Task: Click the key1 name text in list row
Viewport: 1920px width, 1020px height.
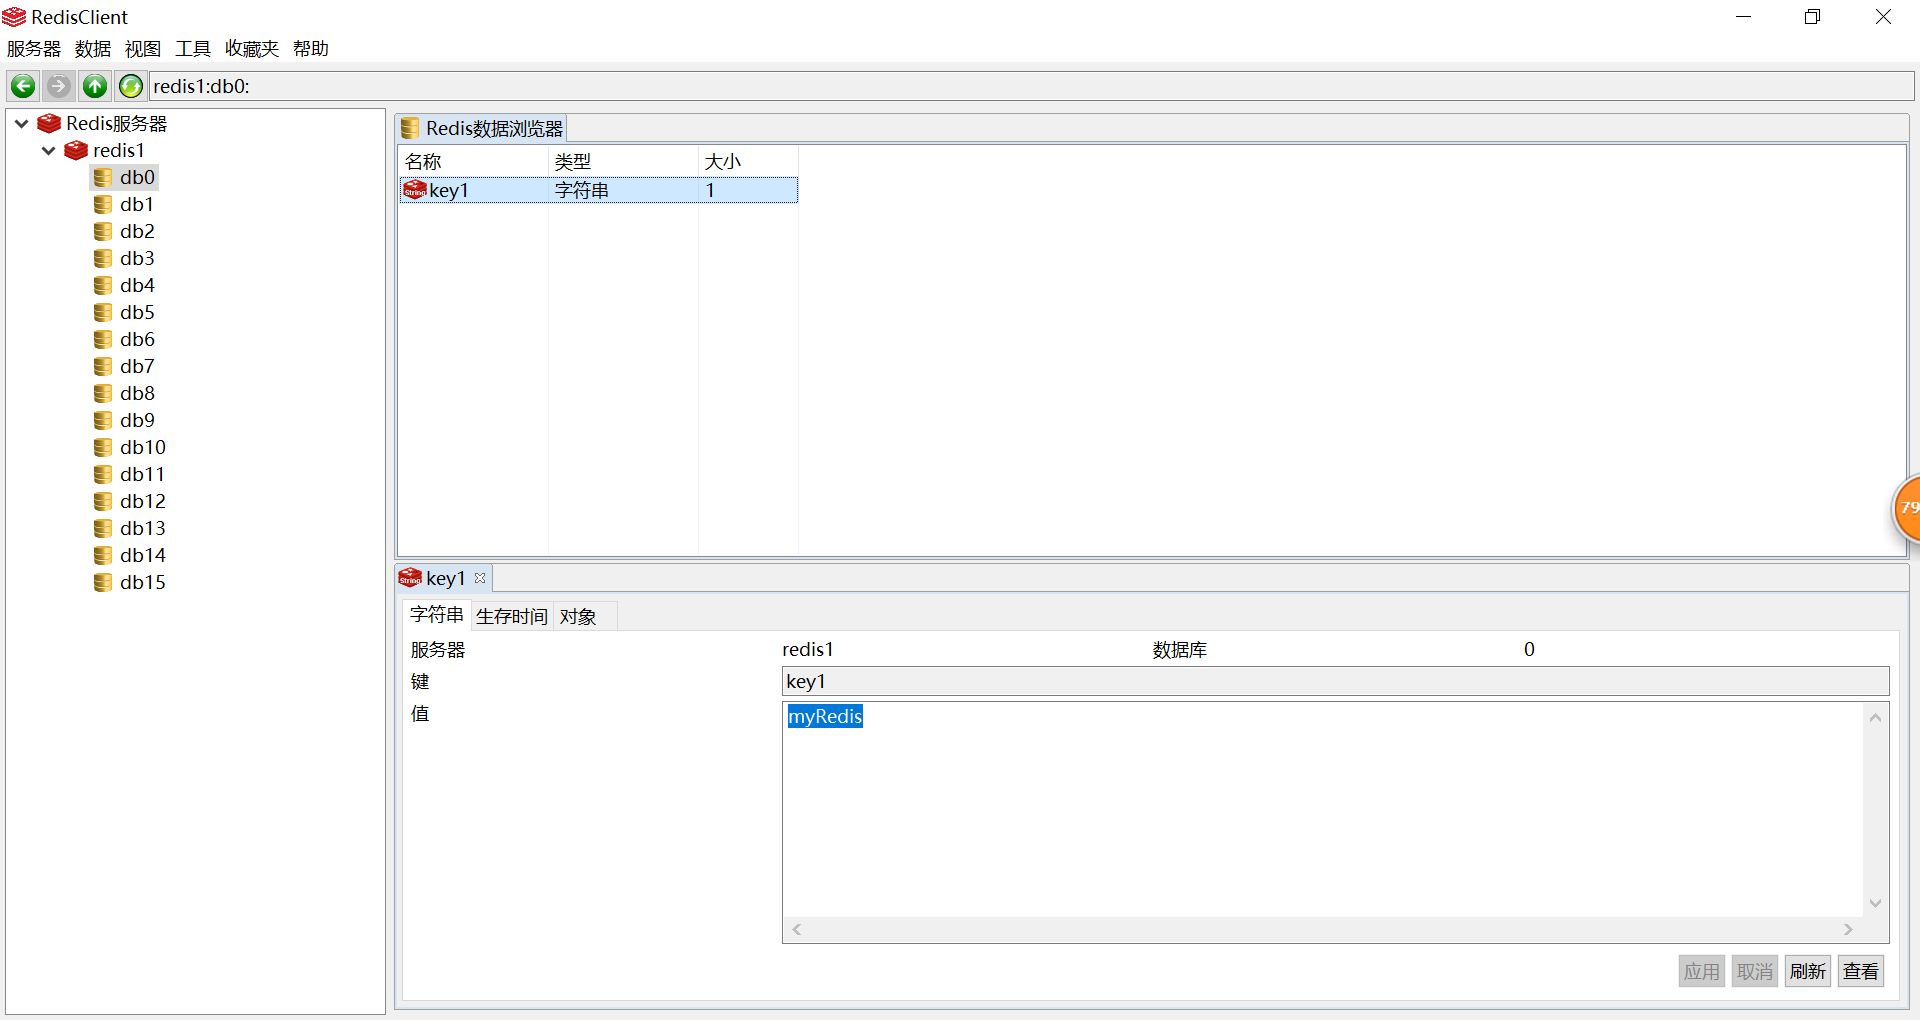Action: 449,190
